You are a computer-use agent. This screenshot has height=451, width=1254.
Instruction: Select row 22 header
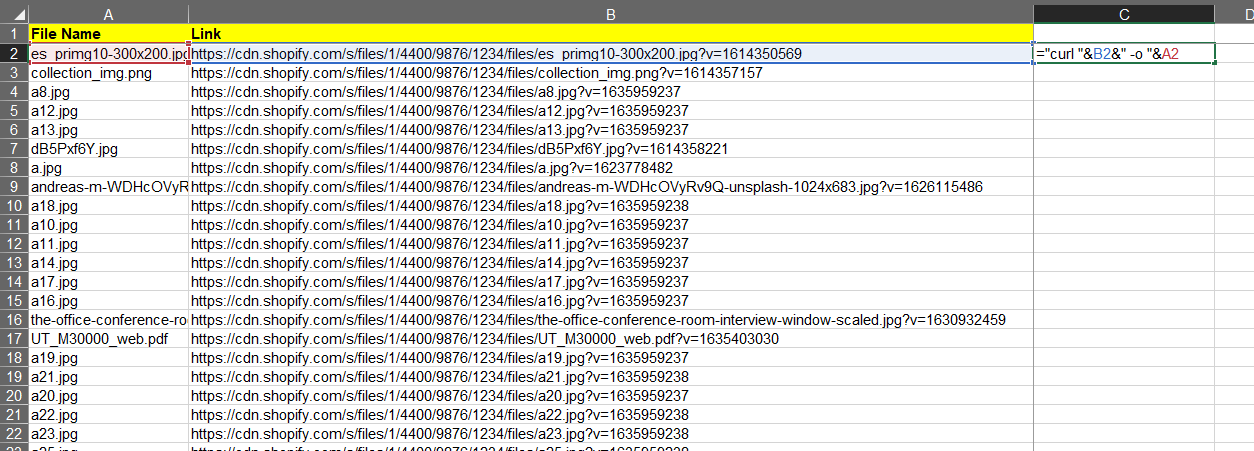pos(14,434)
